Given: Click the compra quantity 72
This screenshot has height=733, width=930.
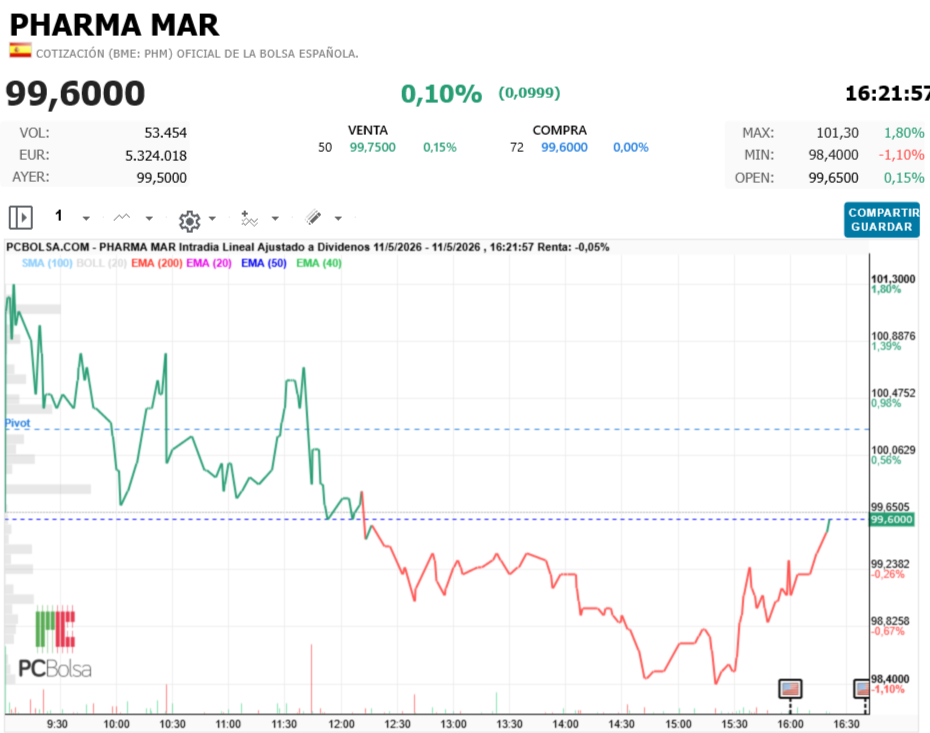Looking at the screenshot, I should coord(517,147).
